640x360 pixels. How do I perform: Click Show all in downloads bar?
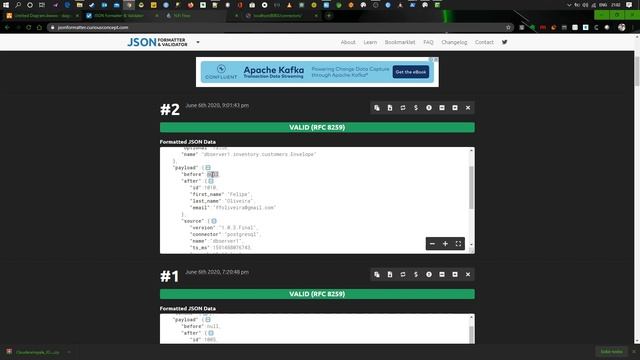click(x=611, y=351)
